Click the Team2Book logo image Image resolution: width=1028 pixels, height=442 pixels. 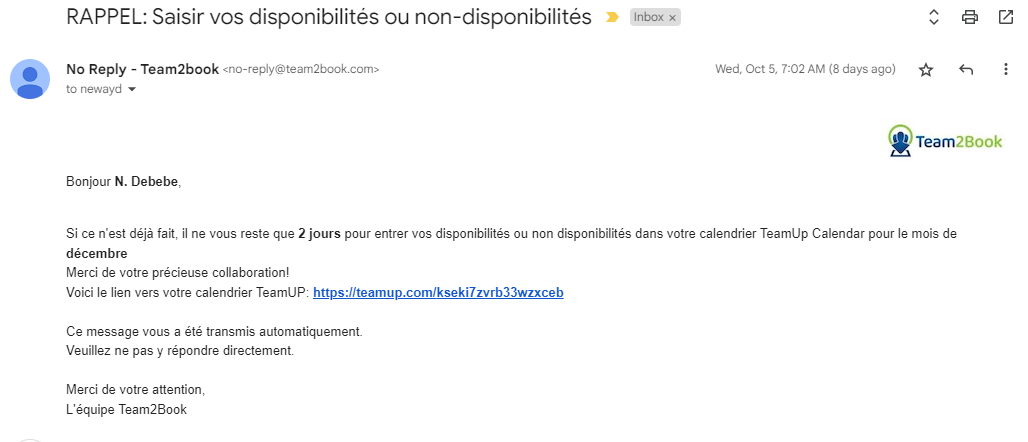point(945,140)
